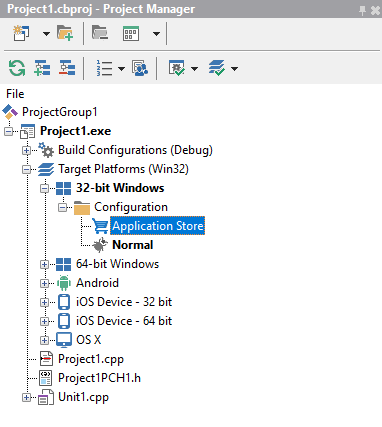Click the Application Store shopping cart icon
The width and height of the screenshot is (382, 427).
coord(100,226)
